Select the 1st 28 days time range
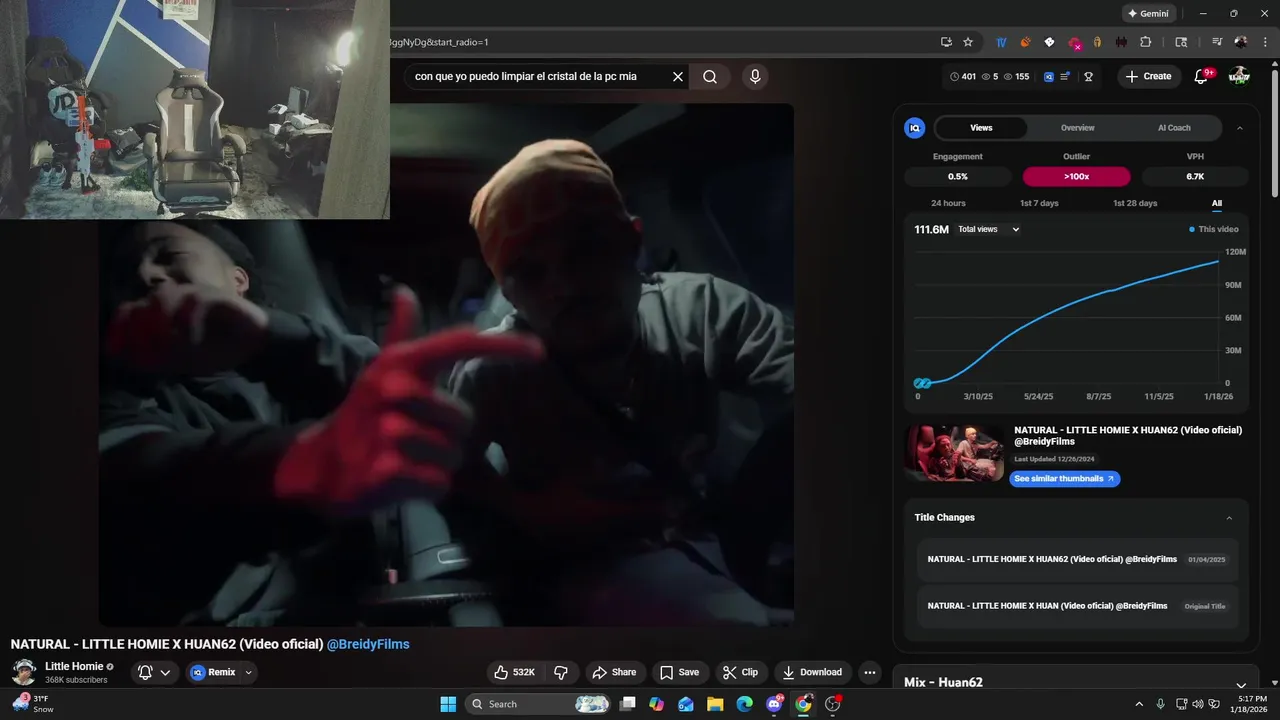 1135,203
